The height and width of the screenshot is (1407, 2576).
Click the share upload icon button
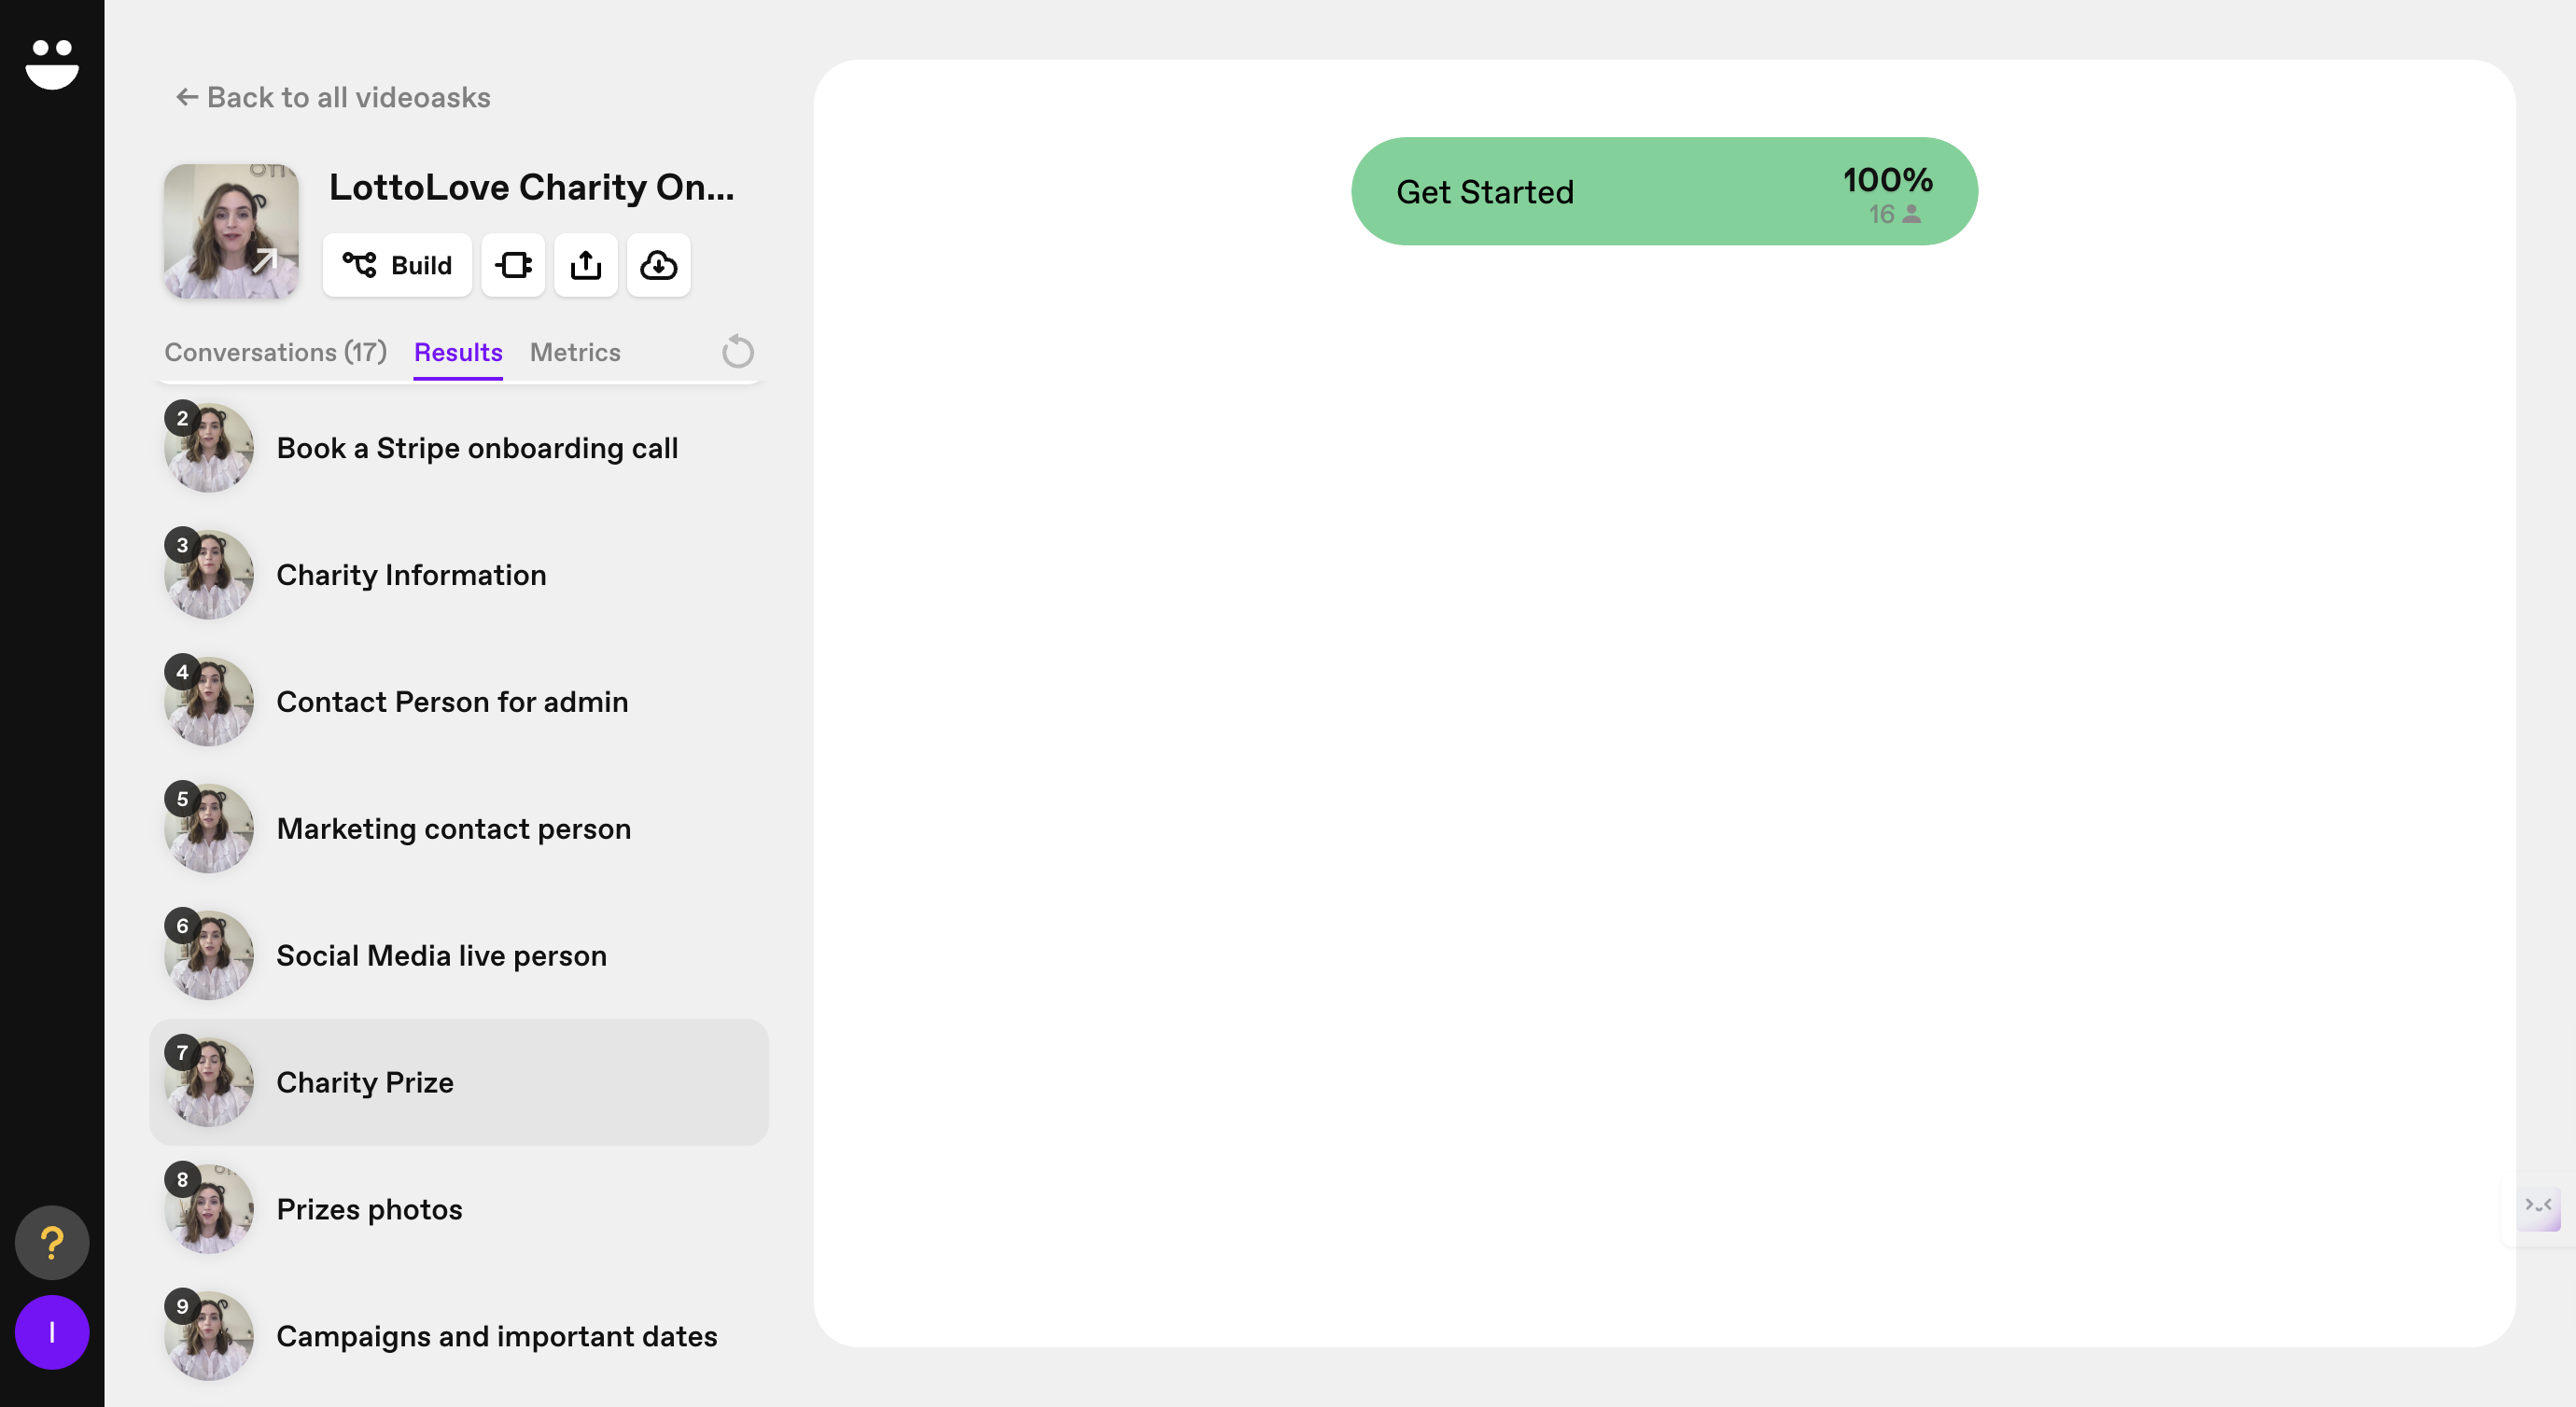(x=586, y=265)
